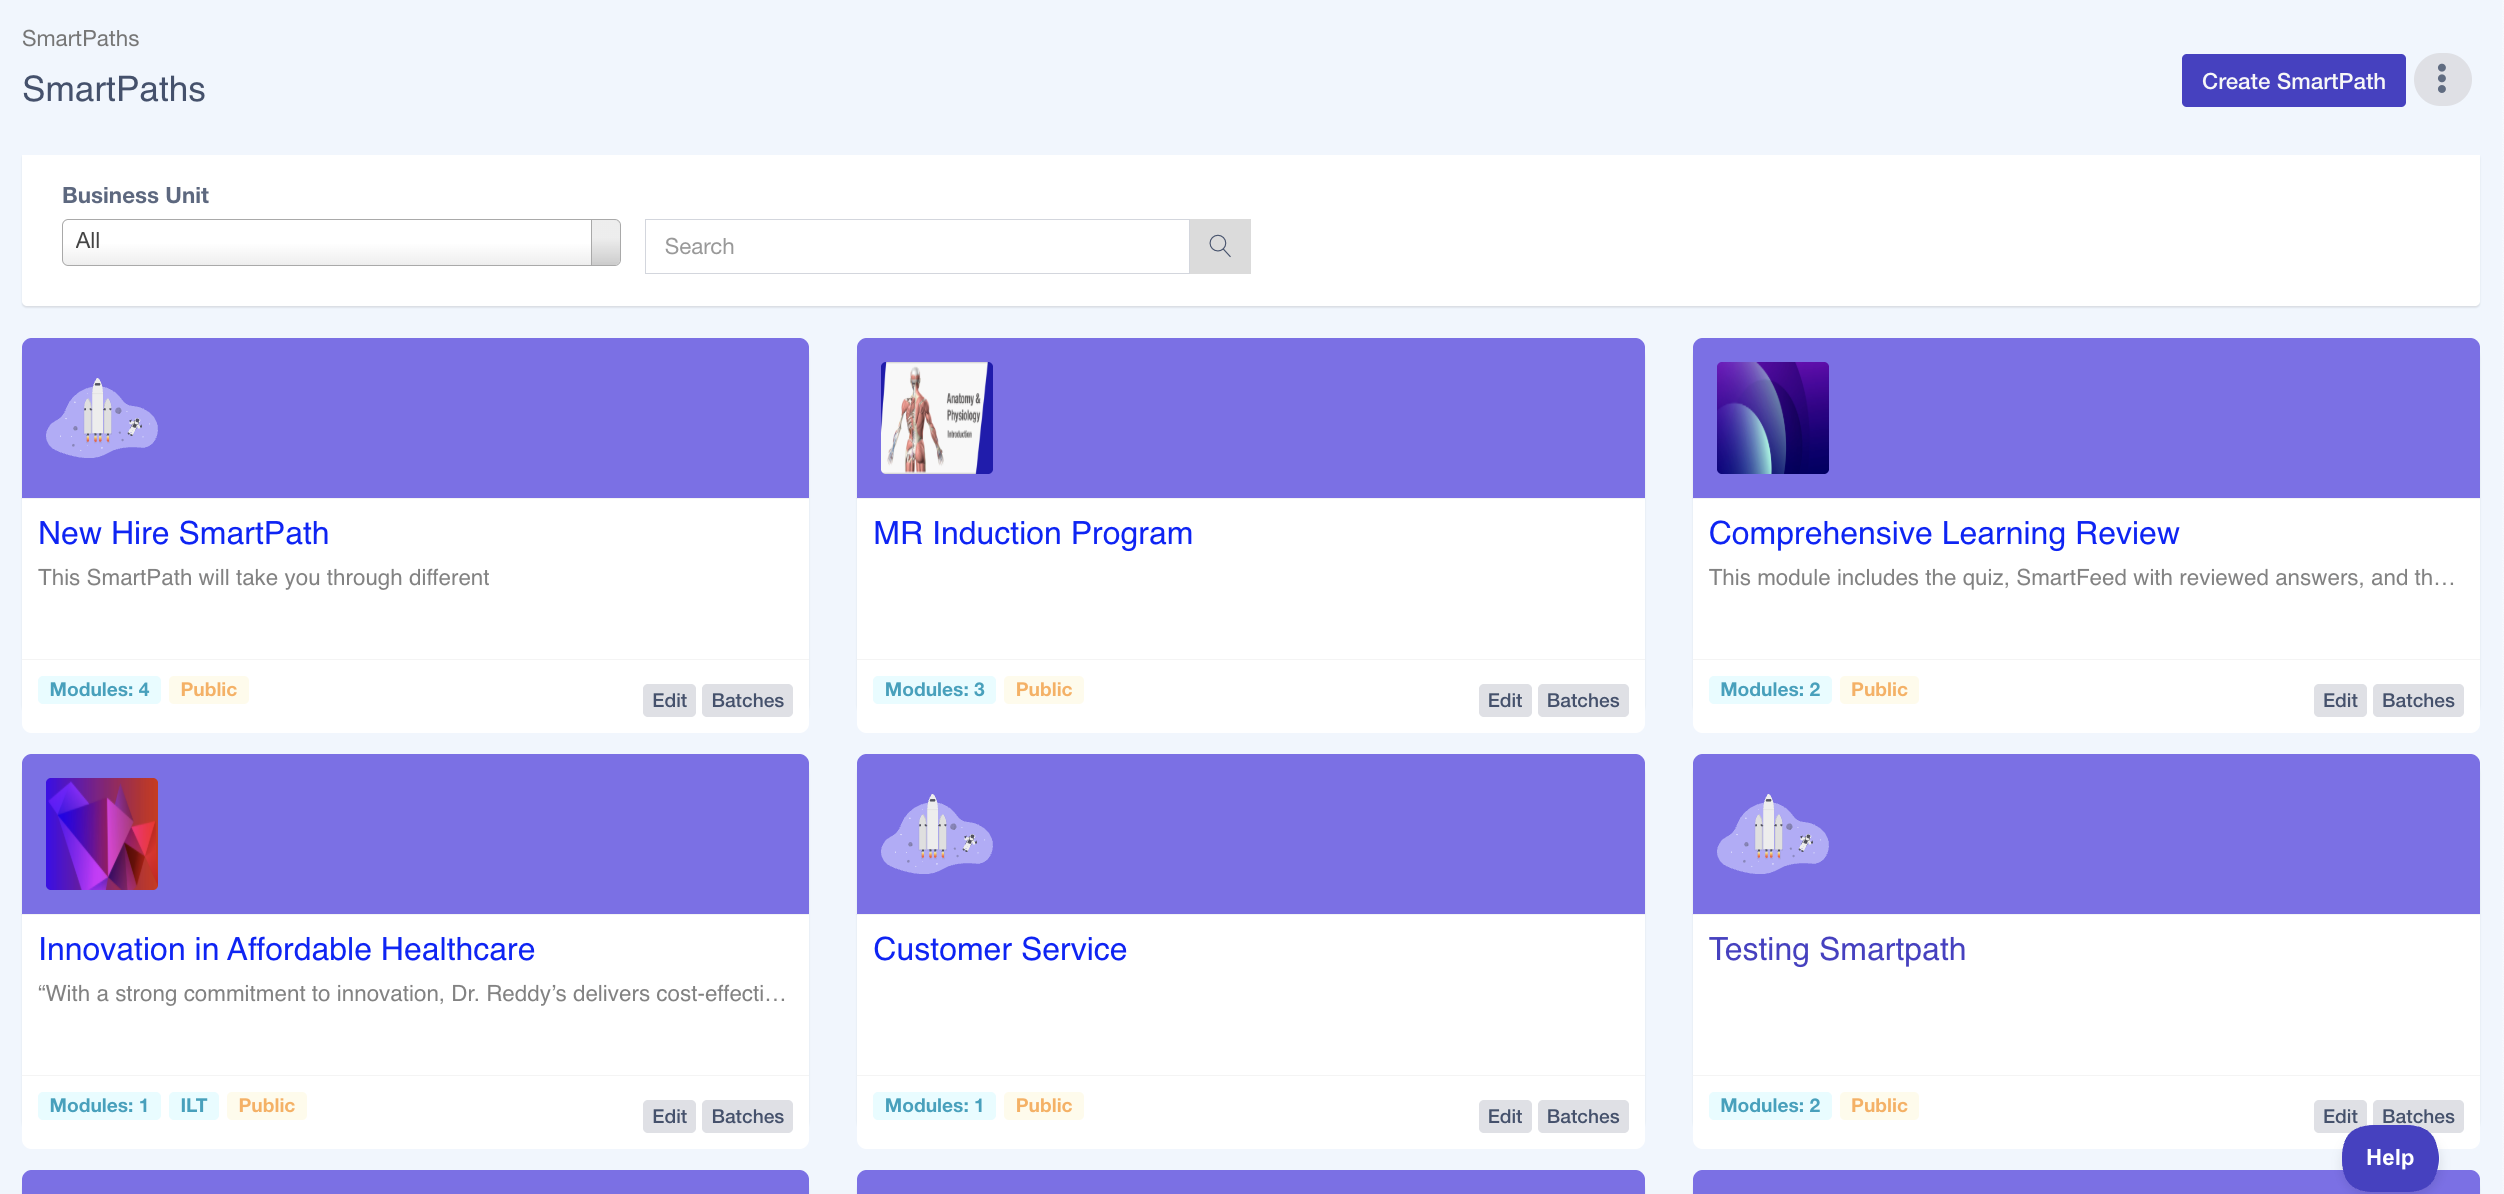The image size is (2504, 1194).
Task: Open the Innovation in Affordable Healthcare link
Action: pos(286,949)
